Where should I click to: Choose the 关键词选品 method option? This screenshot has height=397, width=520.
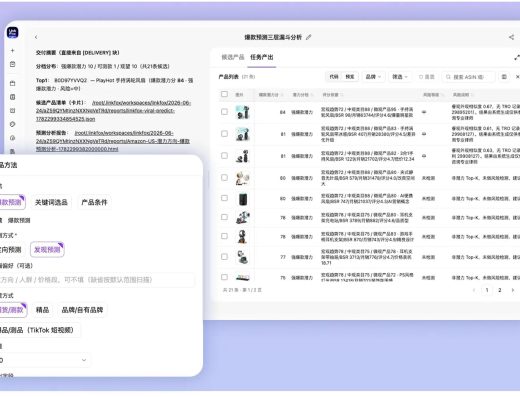[x=51, y=202]
